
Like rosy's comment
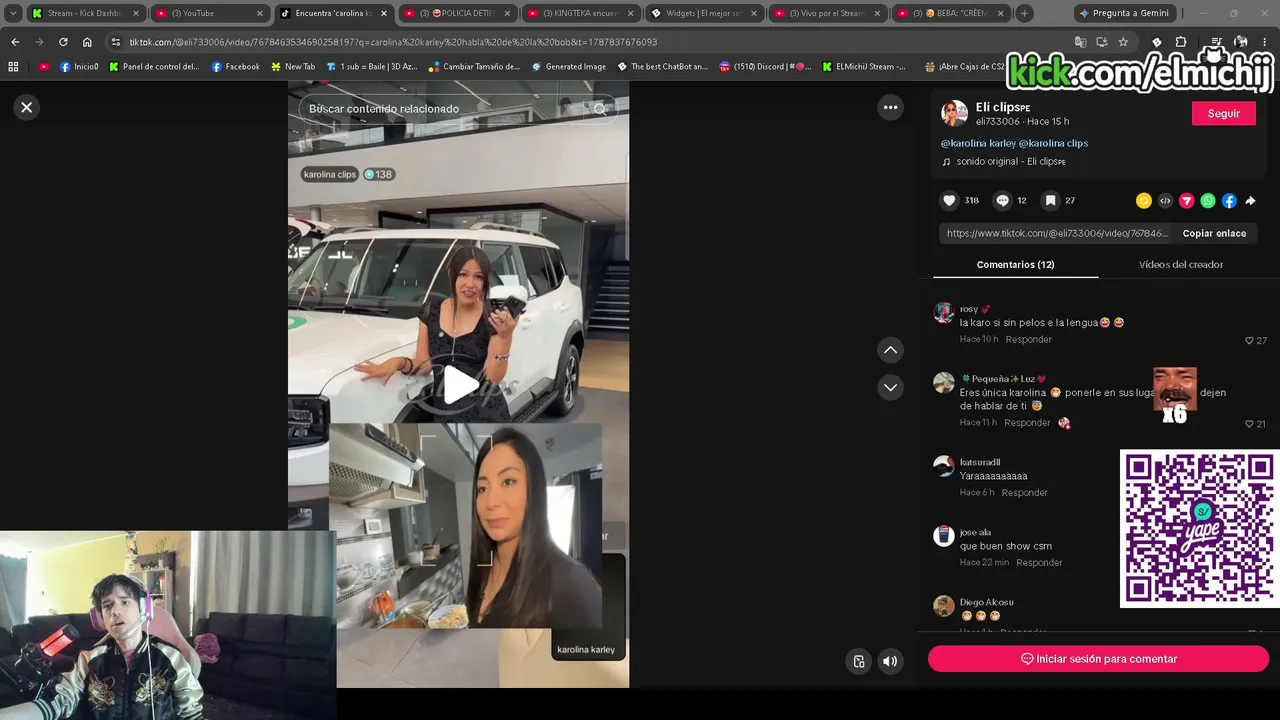1249,340
